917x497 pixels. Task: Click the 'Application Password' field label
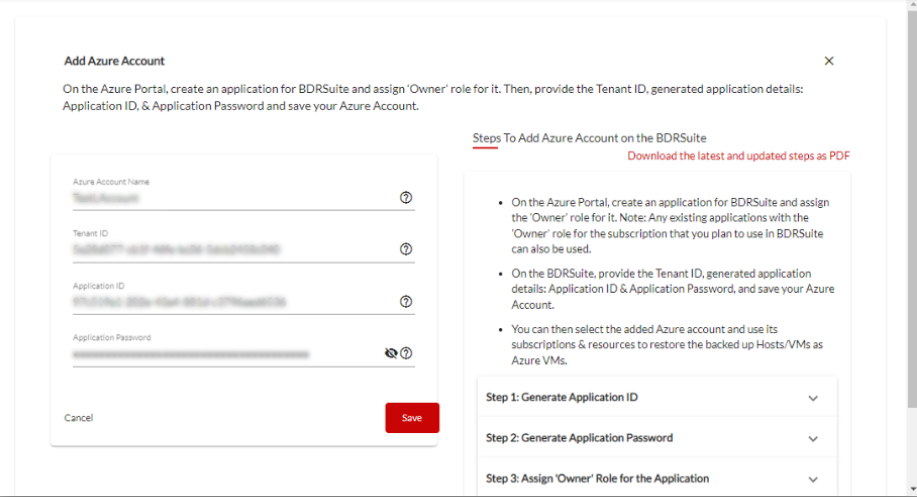pyautogui.click(x=112, y=337)
